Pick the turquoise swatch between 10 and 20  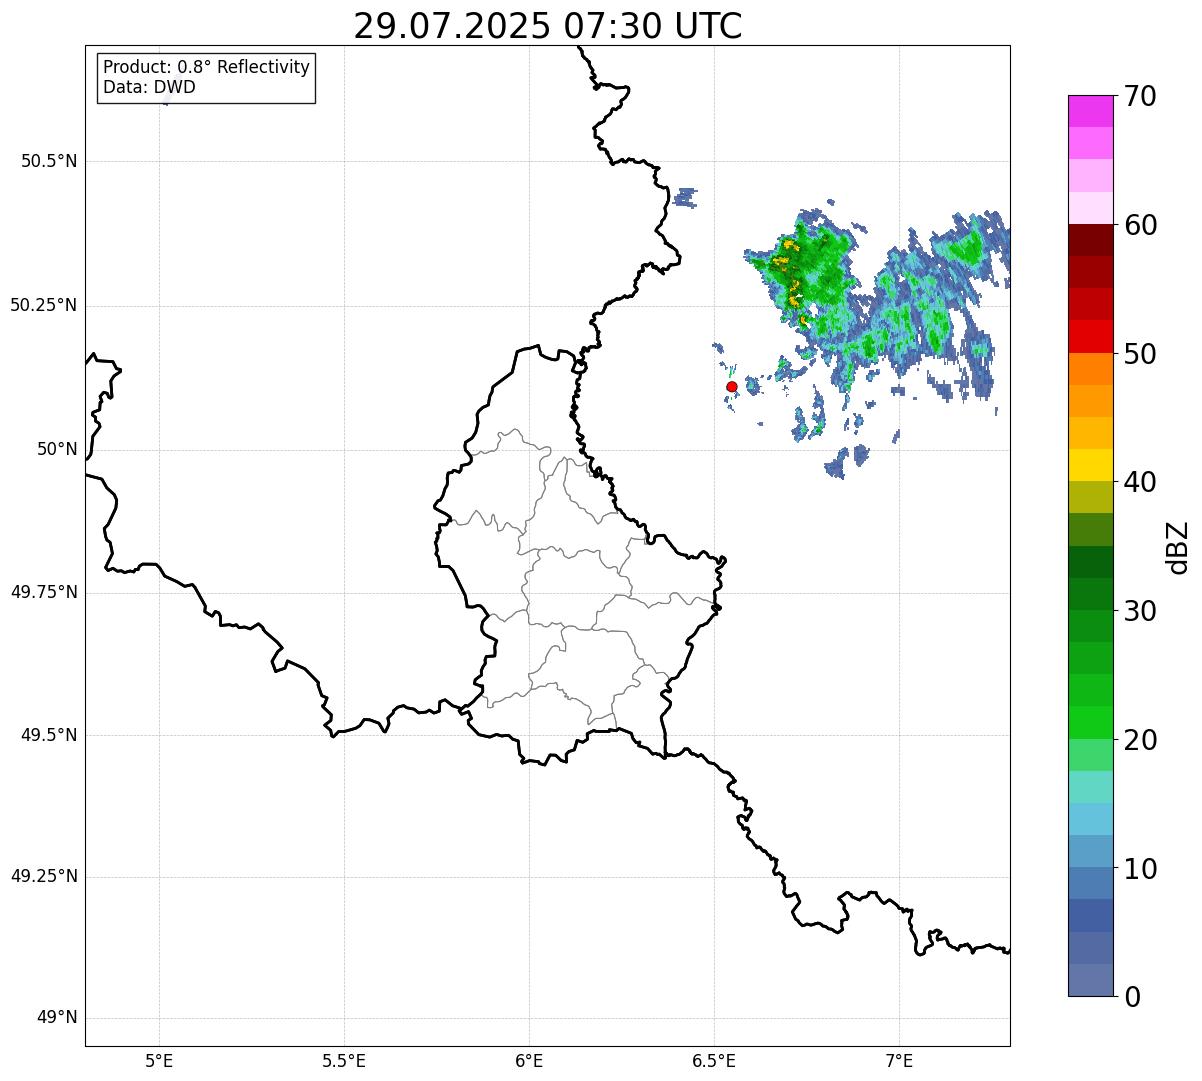(1091, 787)
